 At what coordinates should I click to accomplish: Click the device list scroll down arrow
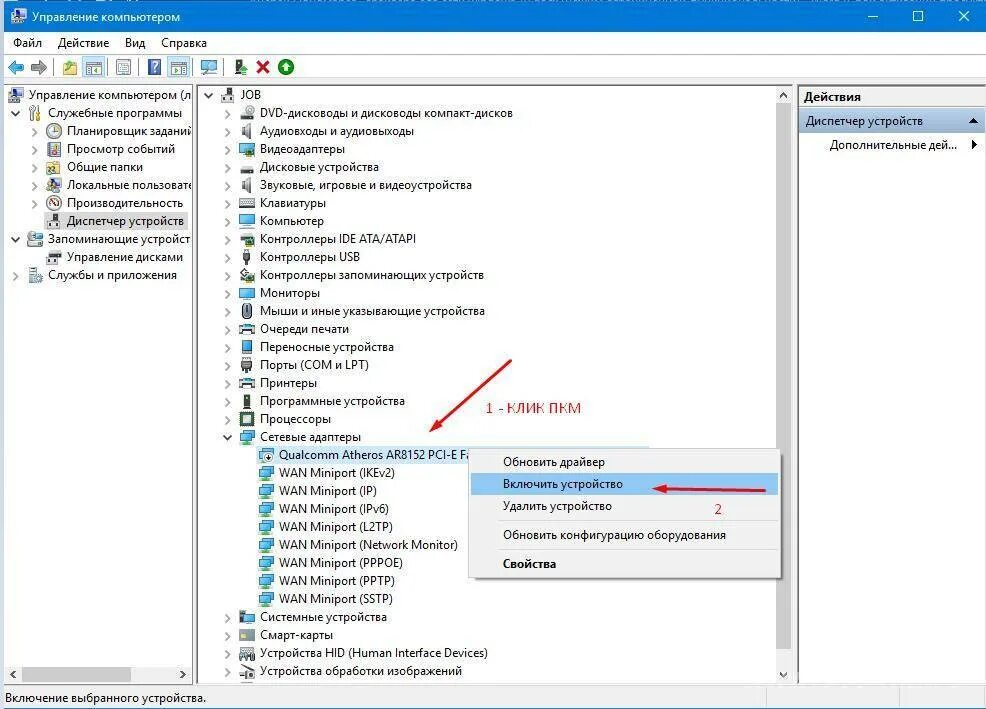point(783,674)
